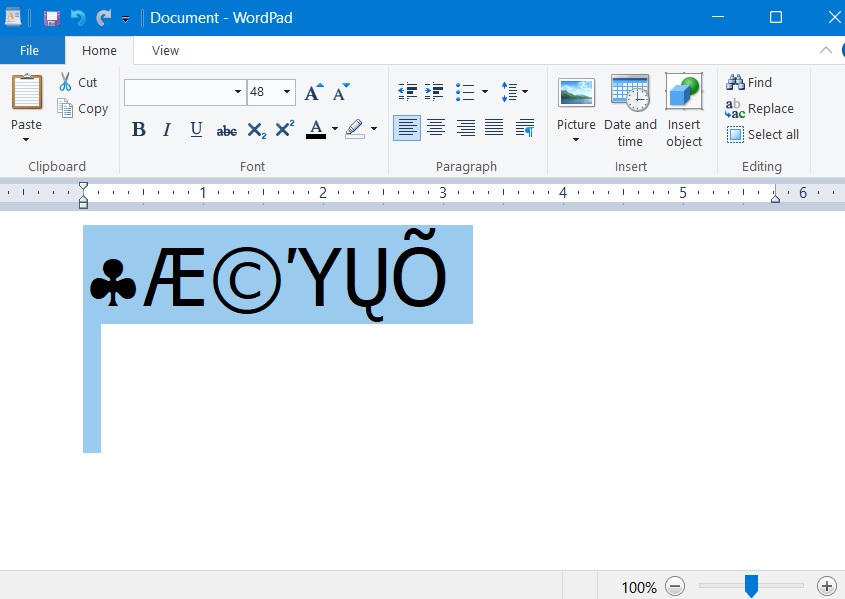The image size is (845, 599).
Task: Apply subscript formatting
Action: 254,129
